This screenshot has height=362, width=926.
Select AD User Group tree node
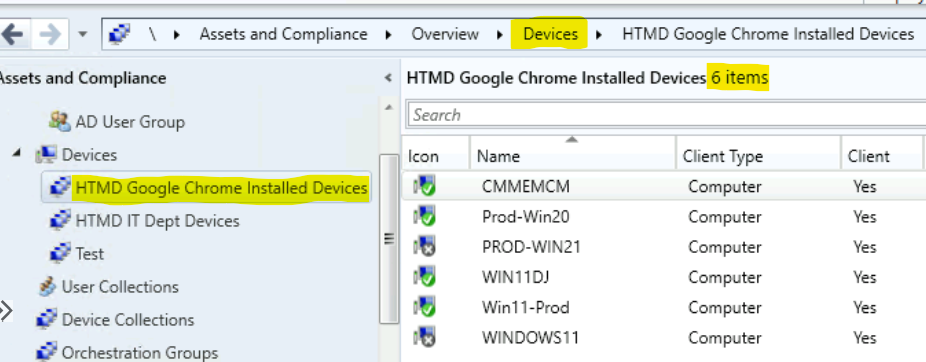pos(130,122)
